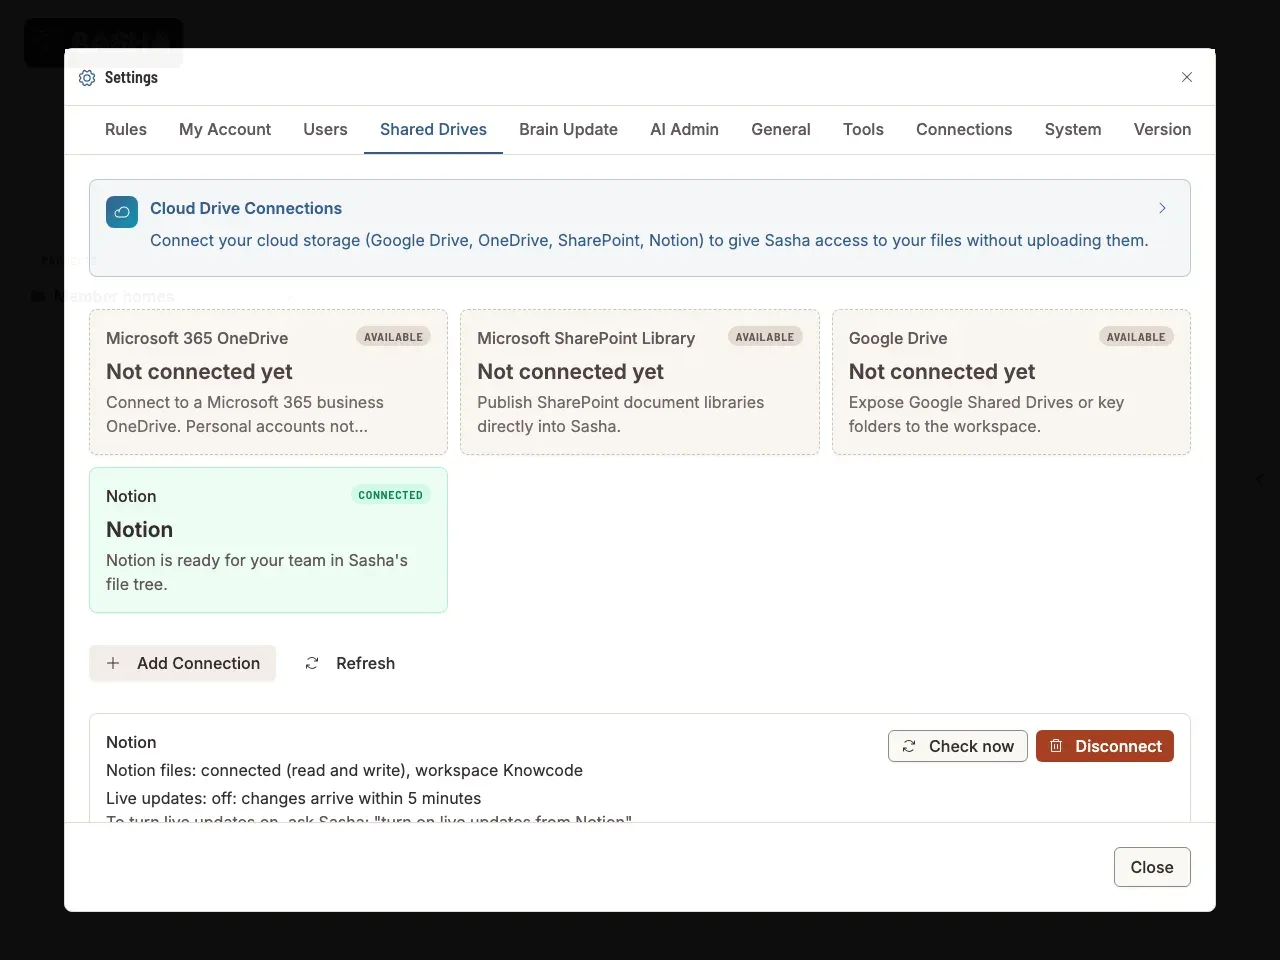Select the Microsoft SharePoint Library card
The width and height of the screenshot is (1280, 960).
tap(640, 382)
